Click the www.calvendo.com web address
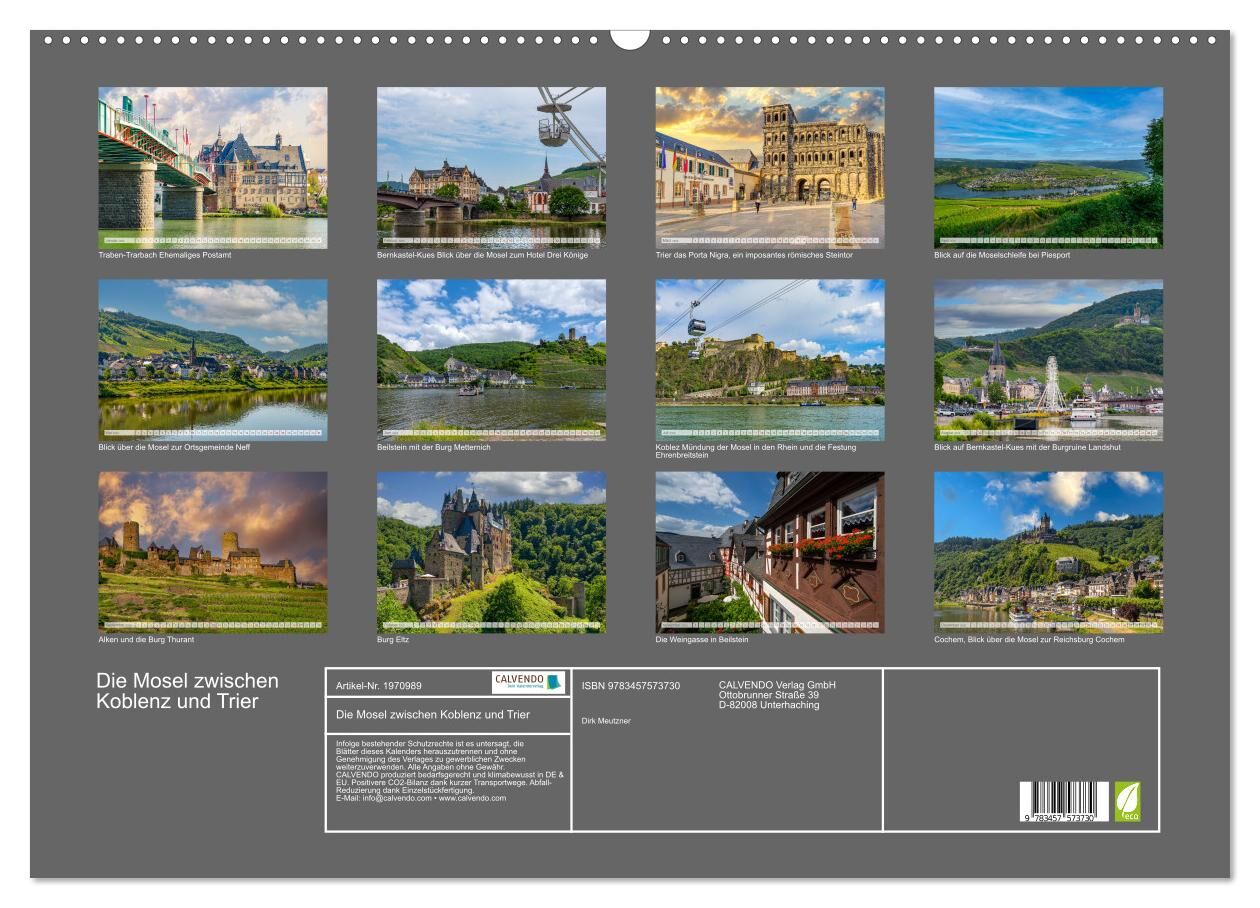Image resolution: width=1260 pixels, height=908 pixels. pos(472,798)
